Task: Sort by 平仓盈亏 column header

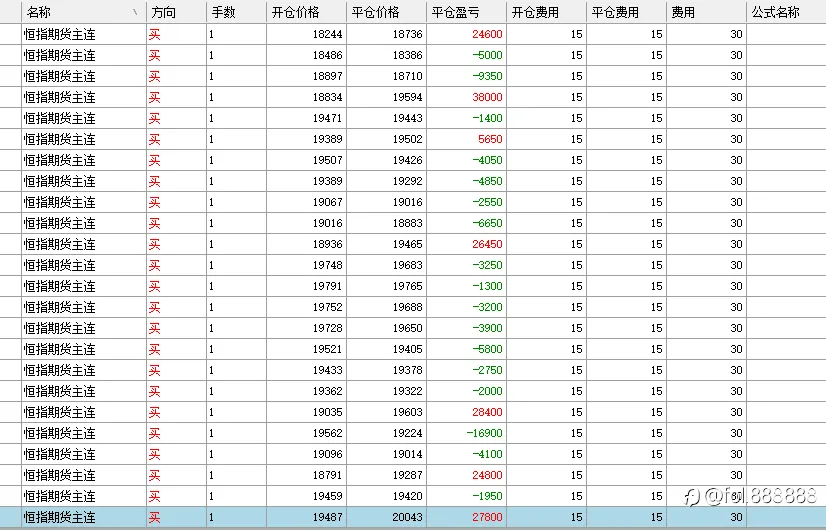Action: coord(467,12)
